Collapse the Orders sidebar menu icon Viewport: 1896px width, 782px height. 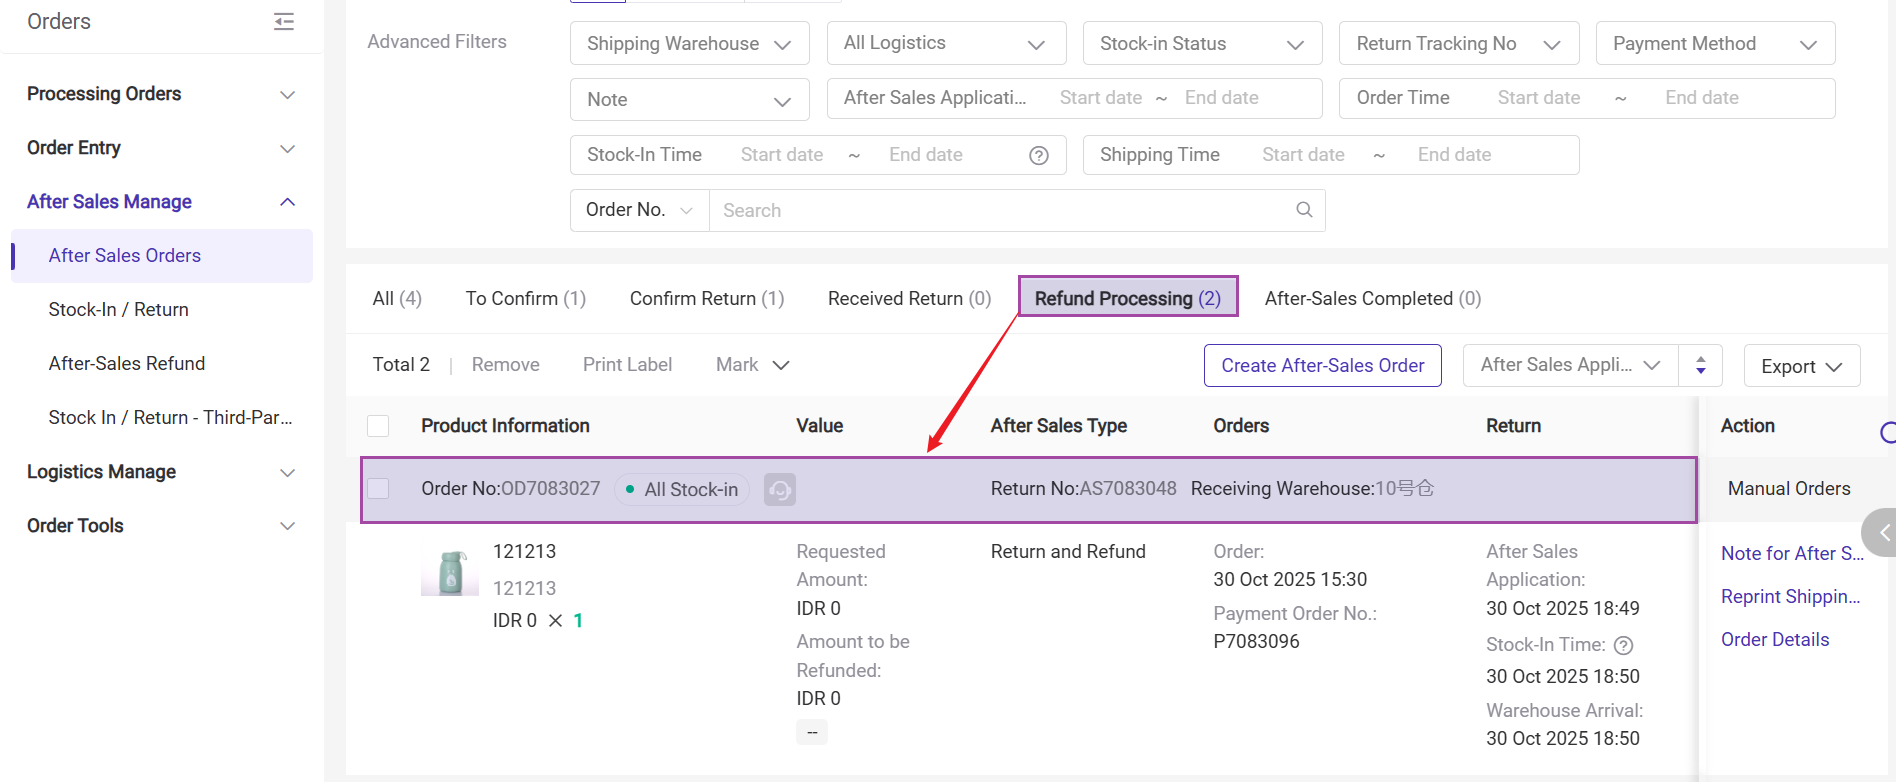click(284, 22)
